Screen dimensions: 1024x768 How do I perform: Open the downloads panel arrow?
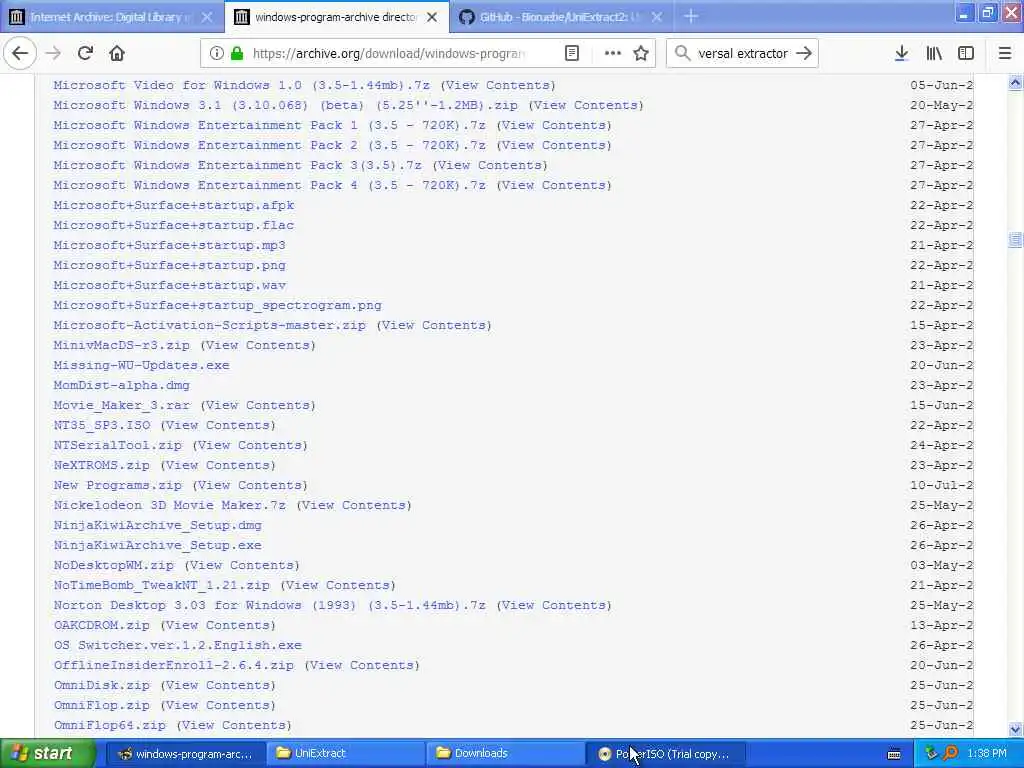[901, 54]
